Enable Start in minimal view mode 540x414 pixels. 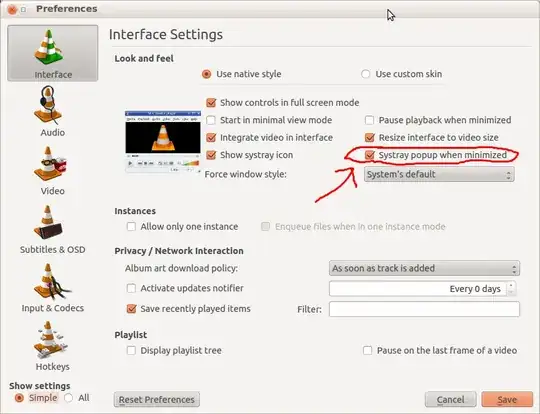211,120
